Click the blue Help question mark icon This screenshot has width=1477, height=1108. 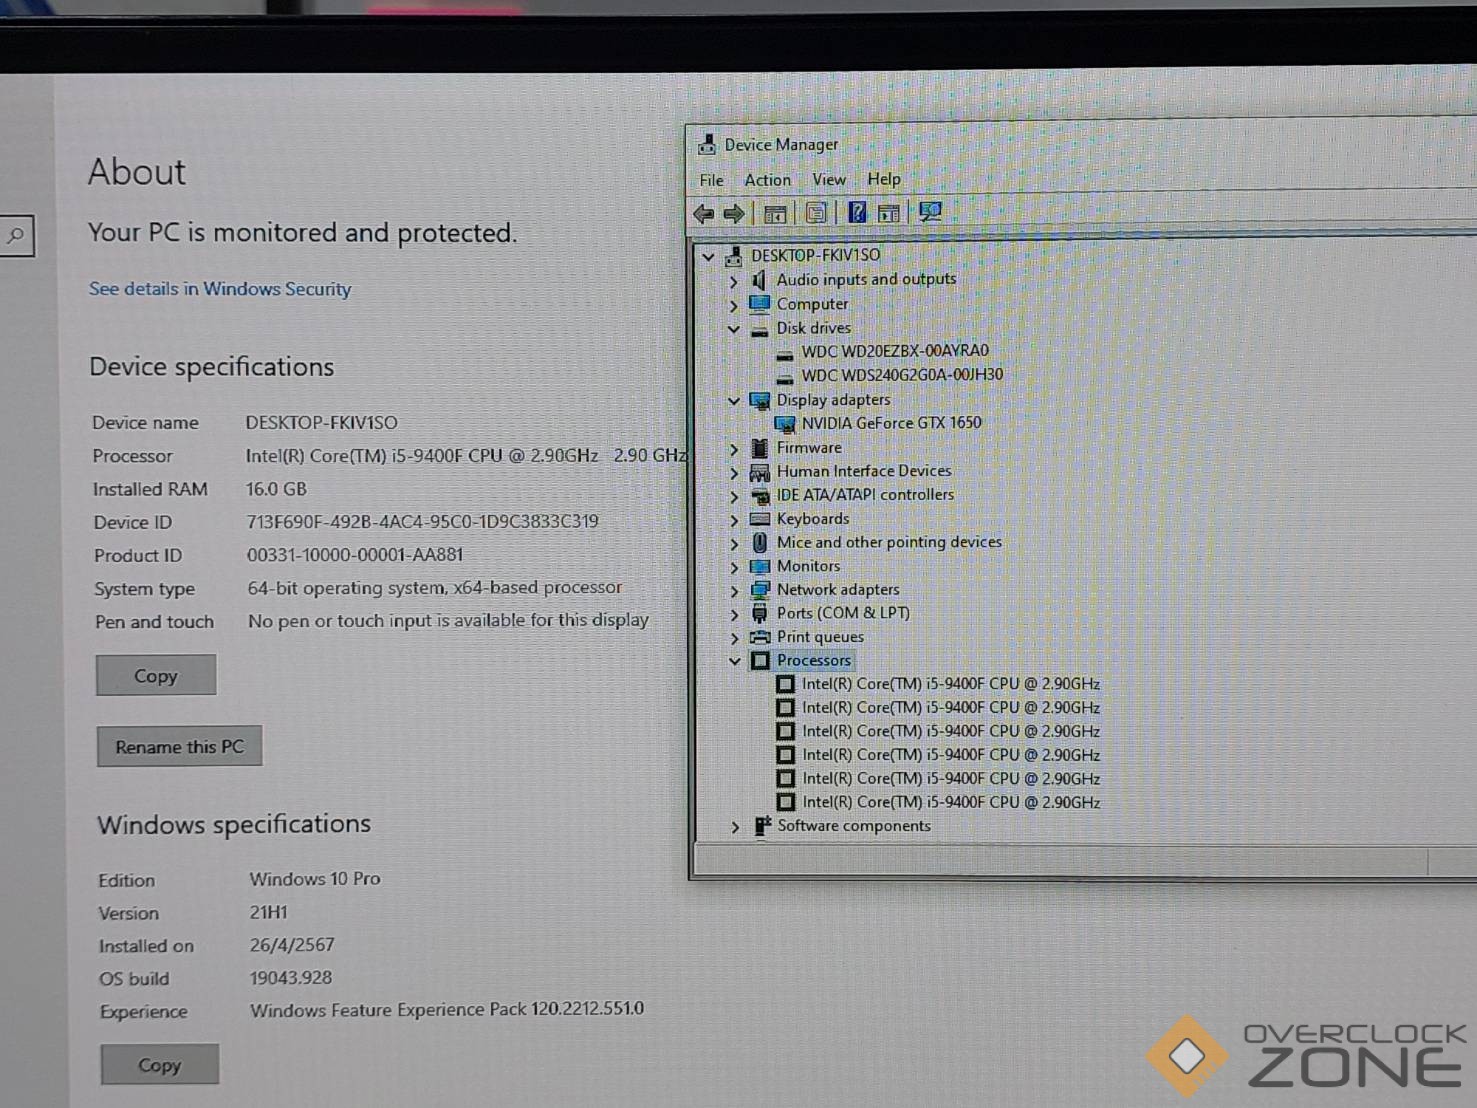(857, 212)
